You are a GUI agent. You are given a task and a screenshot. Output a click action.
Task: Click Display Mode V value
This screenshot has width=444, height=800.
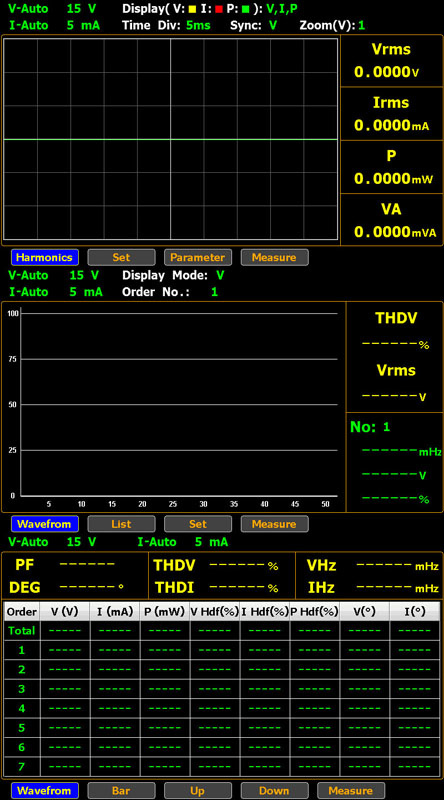tap(220, 276)
